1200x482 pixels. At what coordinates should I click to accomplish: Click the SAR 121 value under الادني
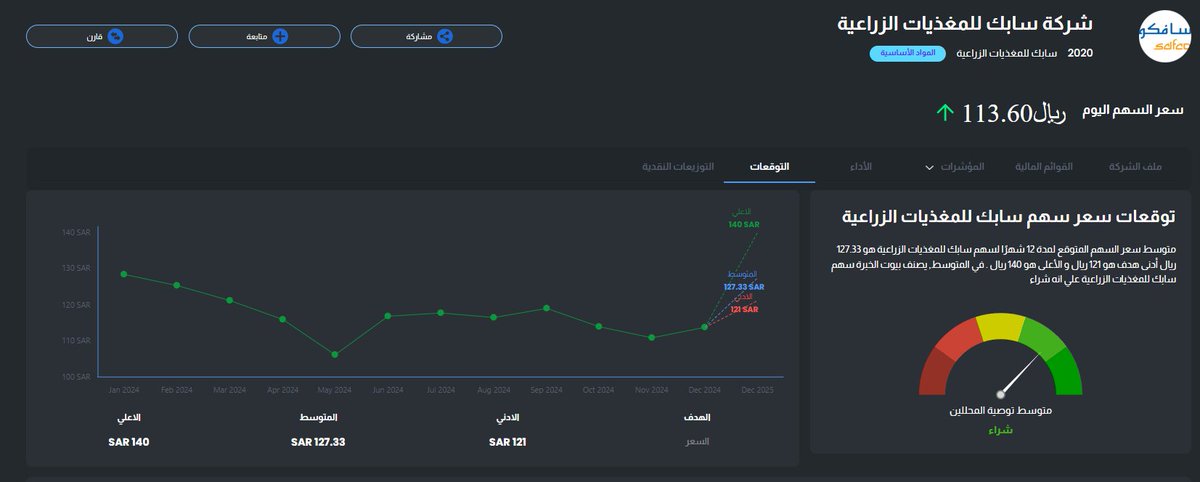pyautogui.click(x=507, y=441)
